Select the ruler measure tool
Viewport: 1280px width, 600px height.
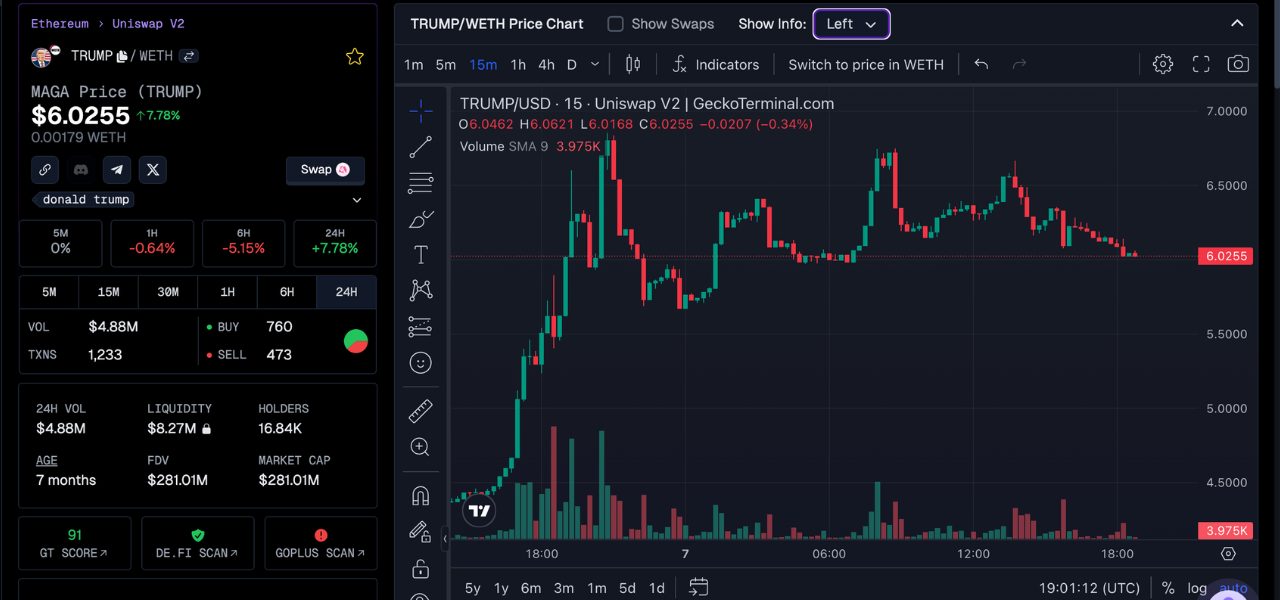click(421, 411)
